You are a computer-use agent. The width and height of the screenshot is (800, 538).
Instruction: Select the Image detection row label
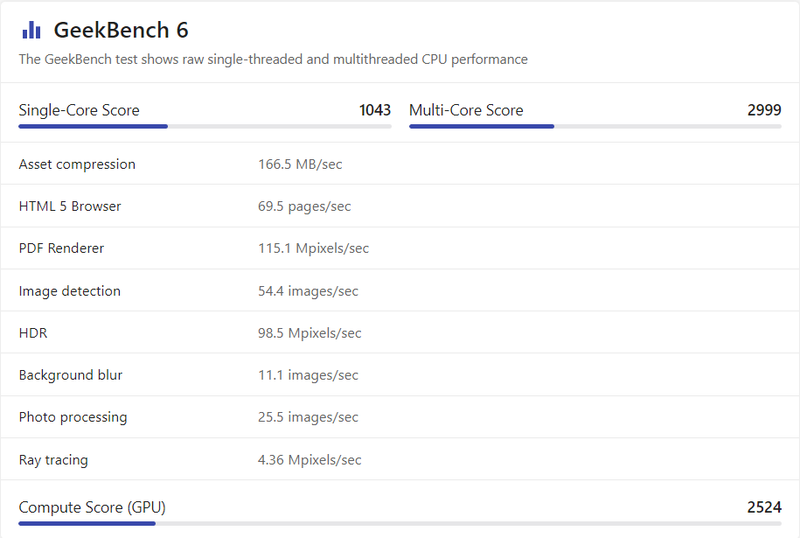pos(70,291)
